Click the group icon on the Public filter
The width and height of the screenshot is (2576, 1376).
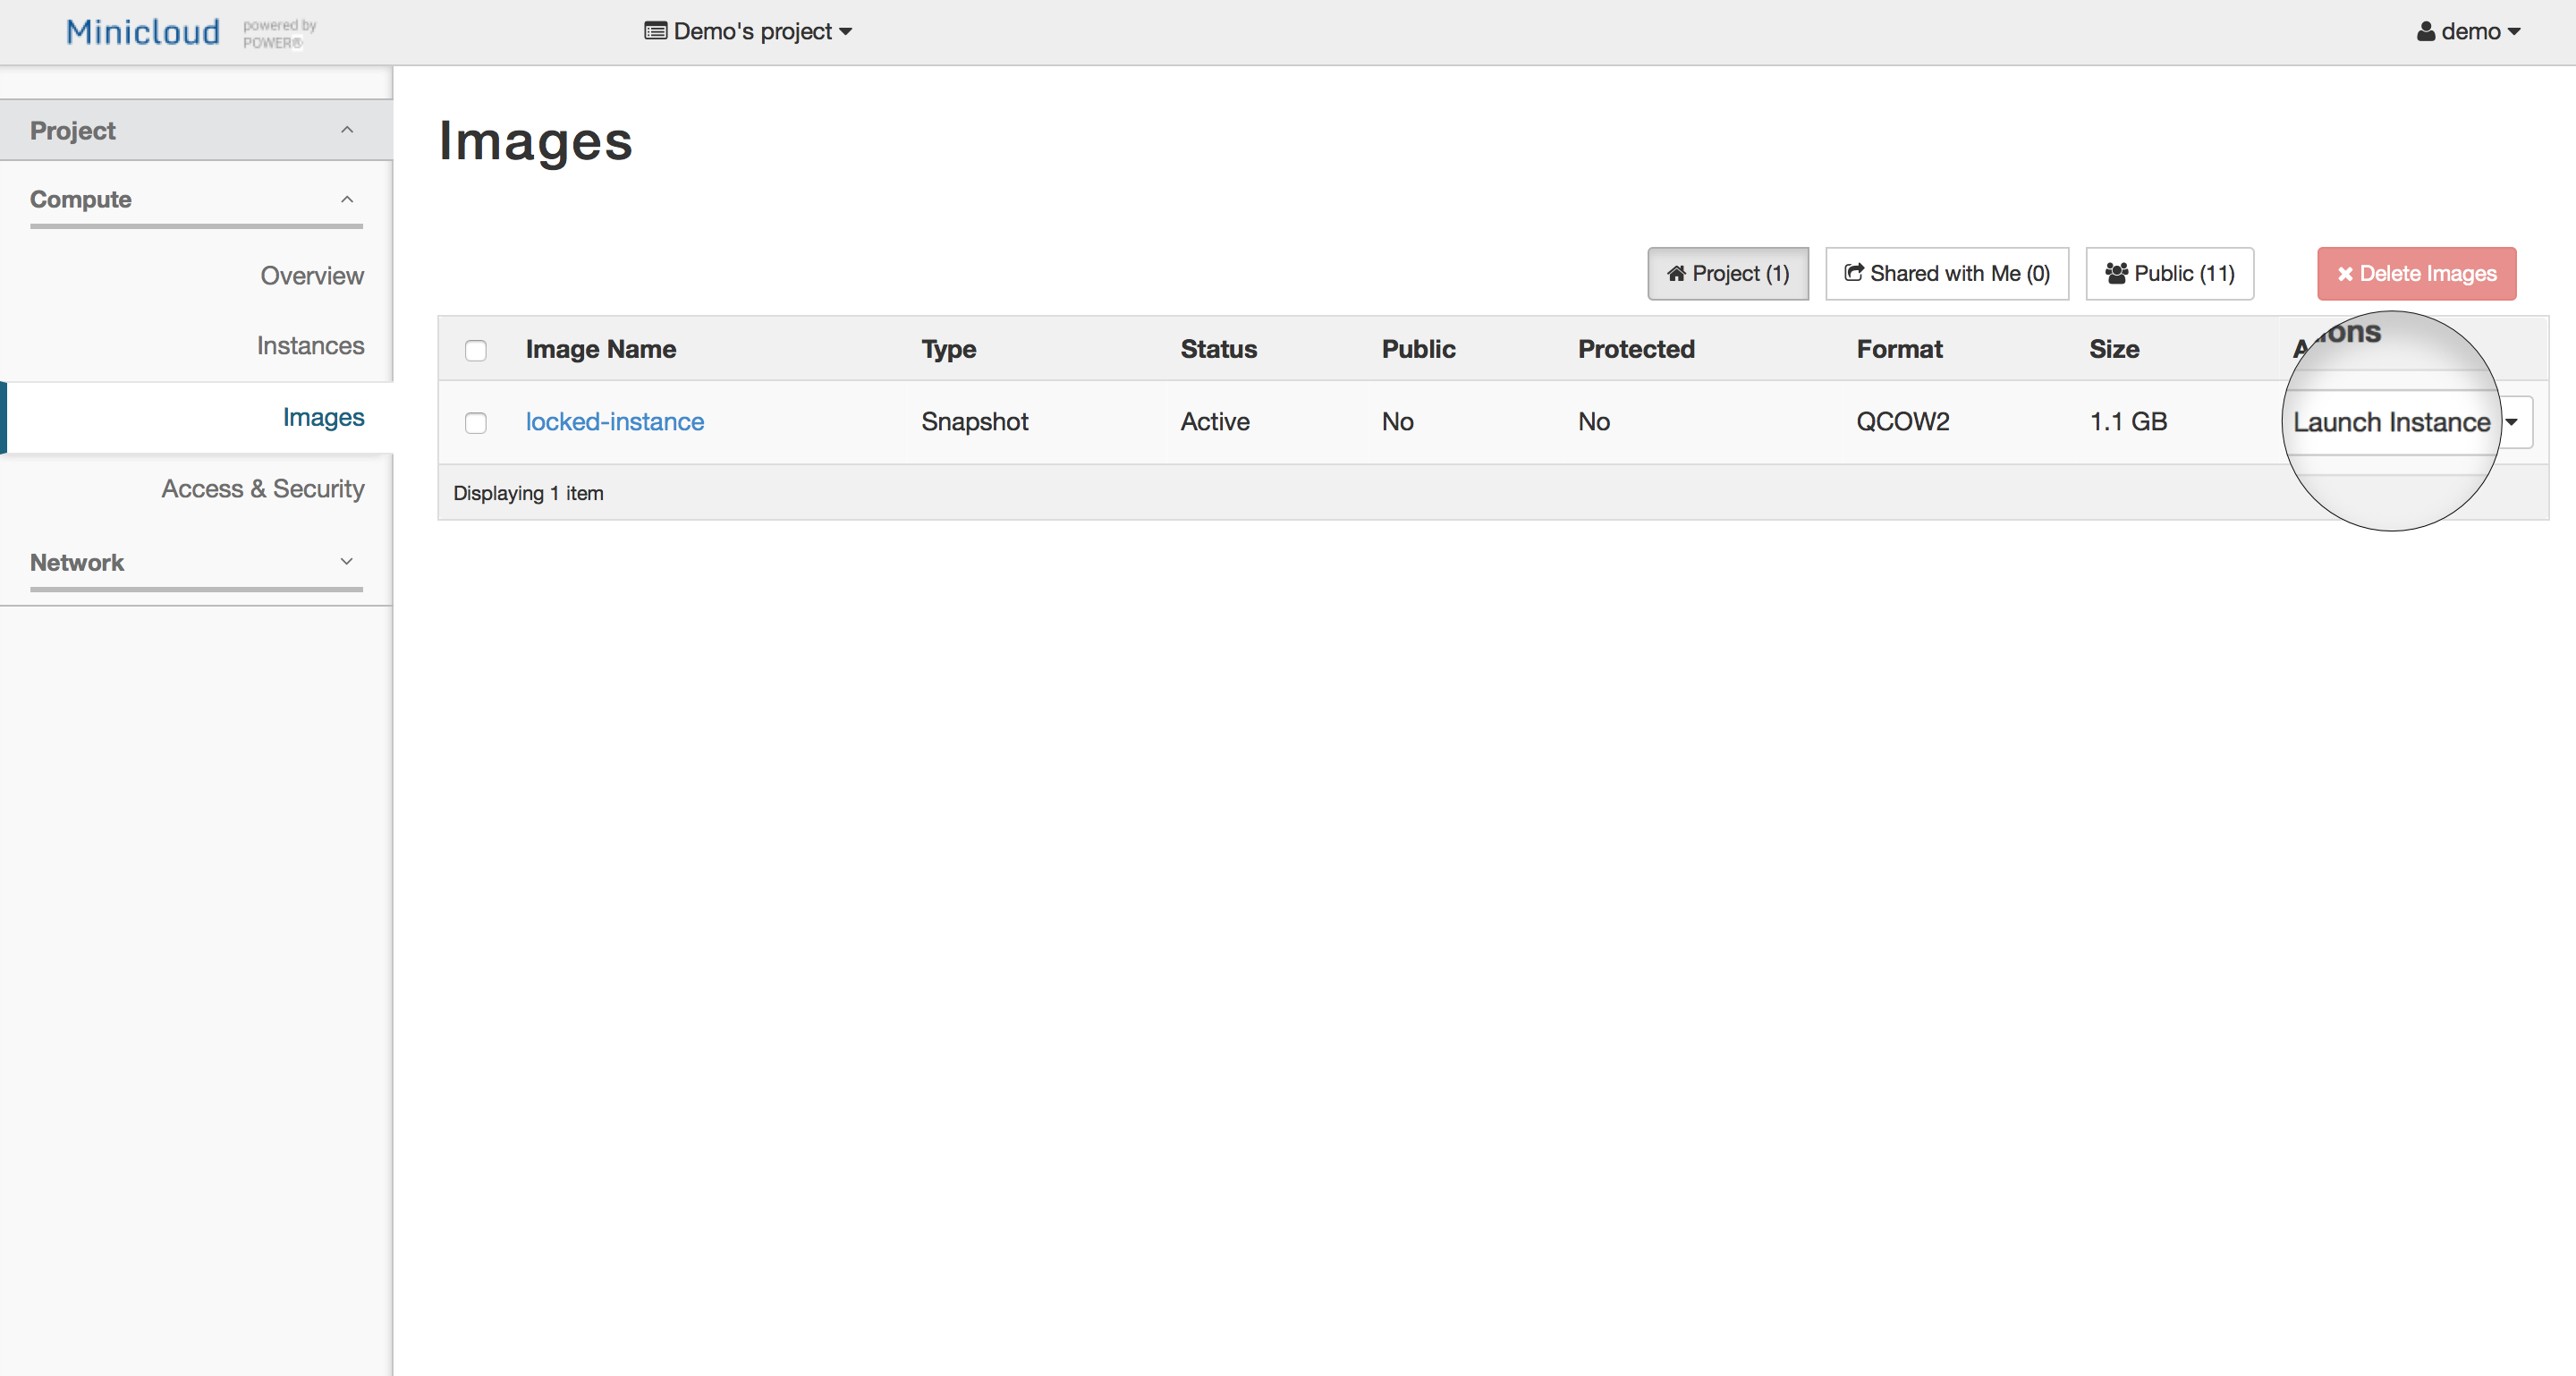2115,273
